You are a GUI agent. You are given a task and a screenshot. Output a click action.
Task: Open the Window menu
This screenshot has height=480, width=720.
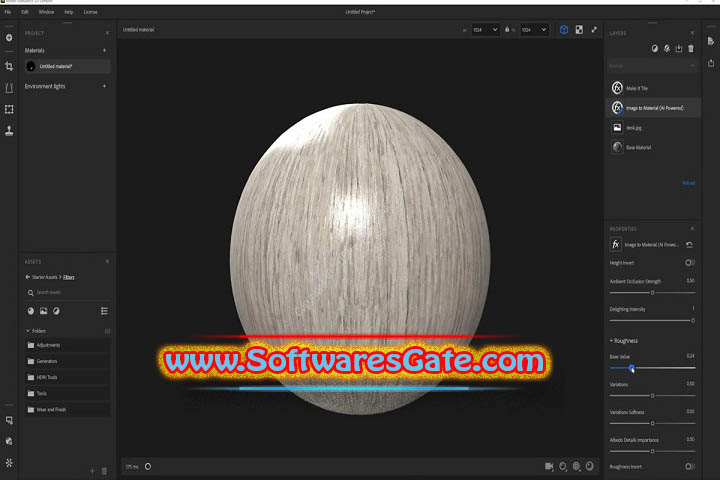[46, 12]
